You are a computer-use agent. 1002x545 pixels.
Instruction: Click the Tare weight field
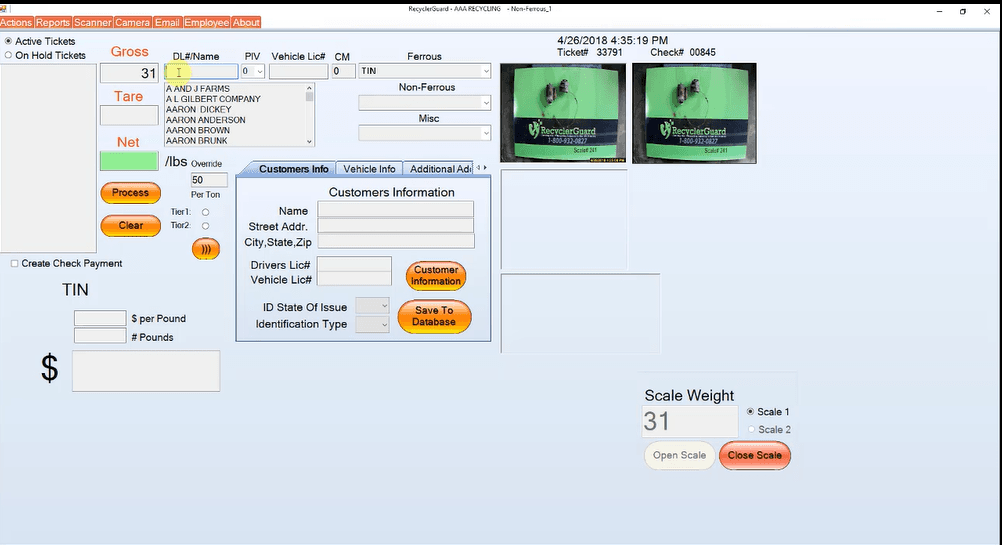[129, 116]
